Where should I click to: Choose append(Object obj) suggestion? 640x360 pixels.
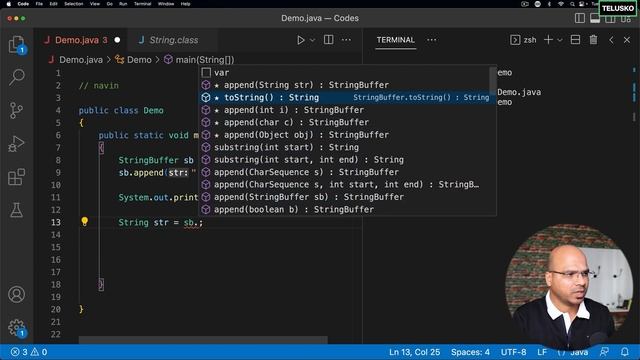(345, 135)
